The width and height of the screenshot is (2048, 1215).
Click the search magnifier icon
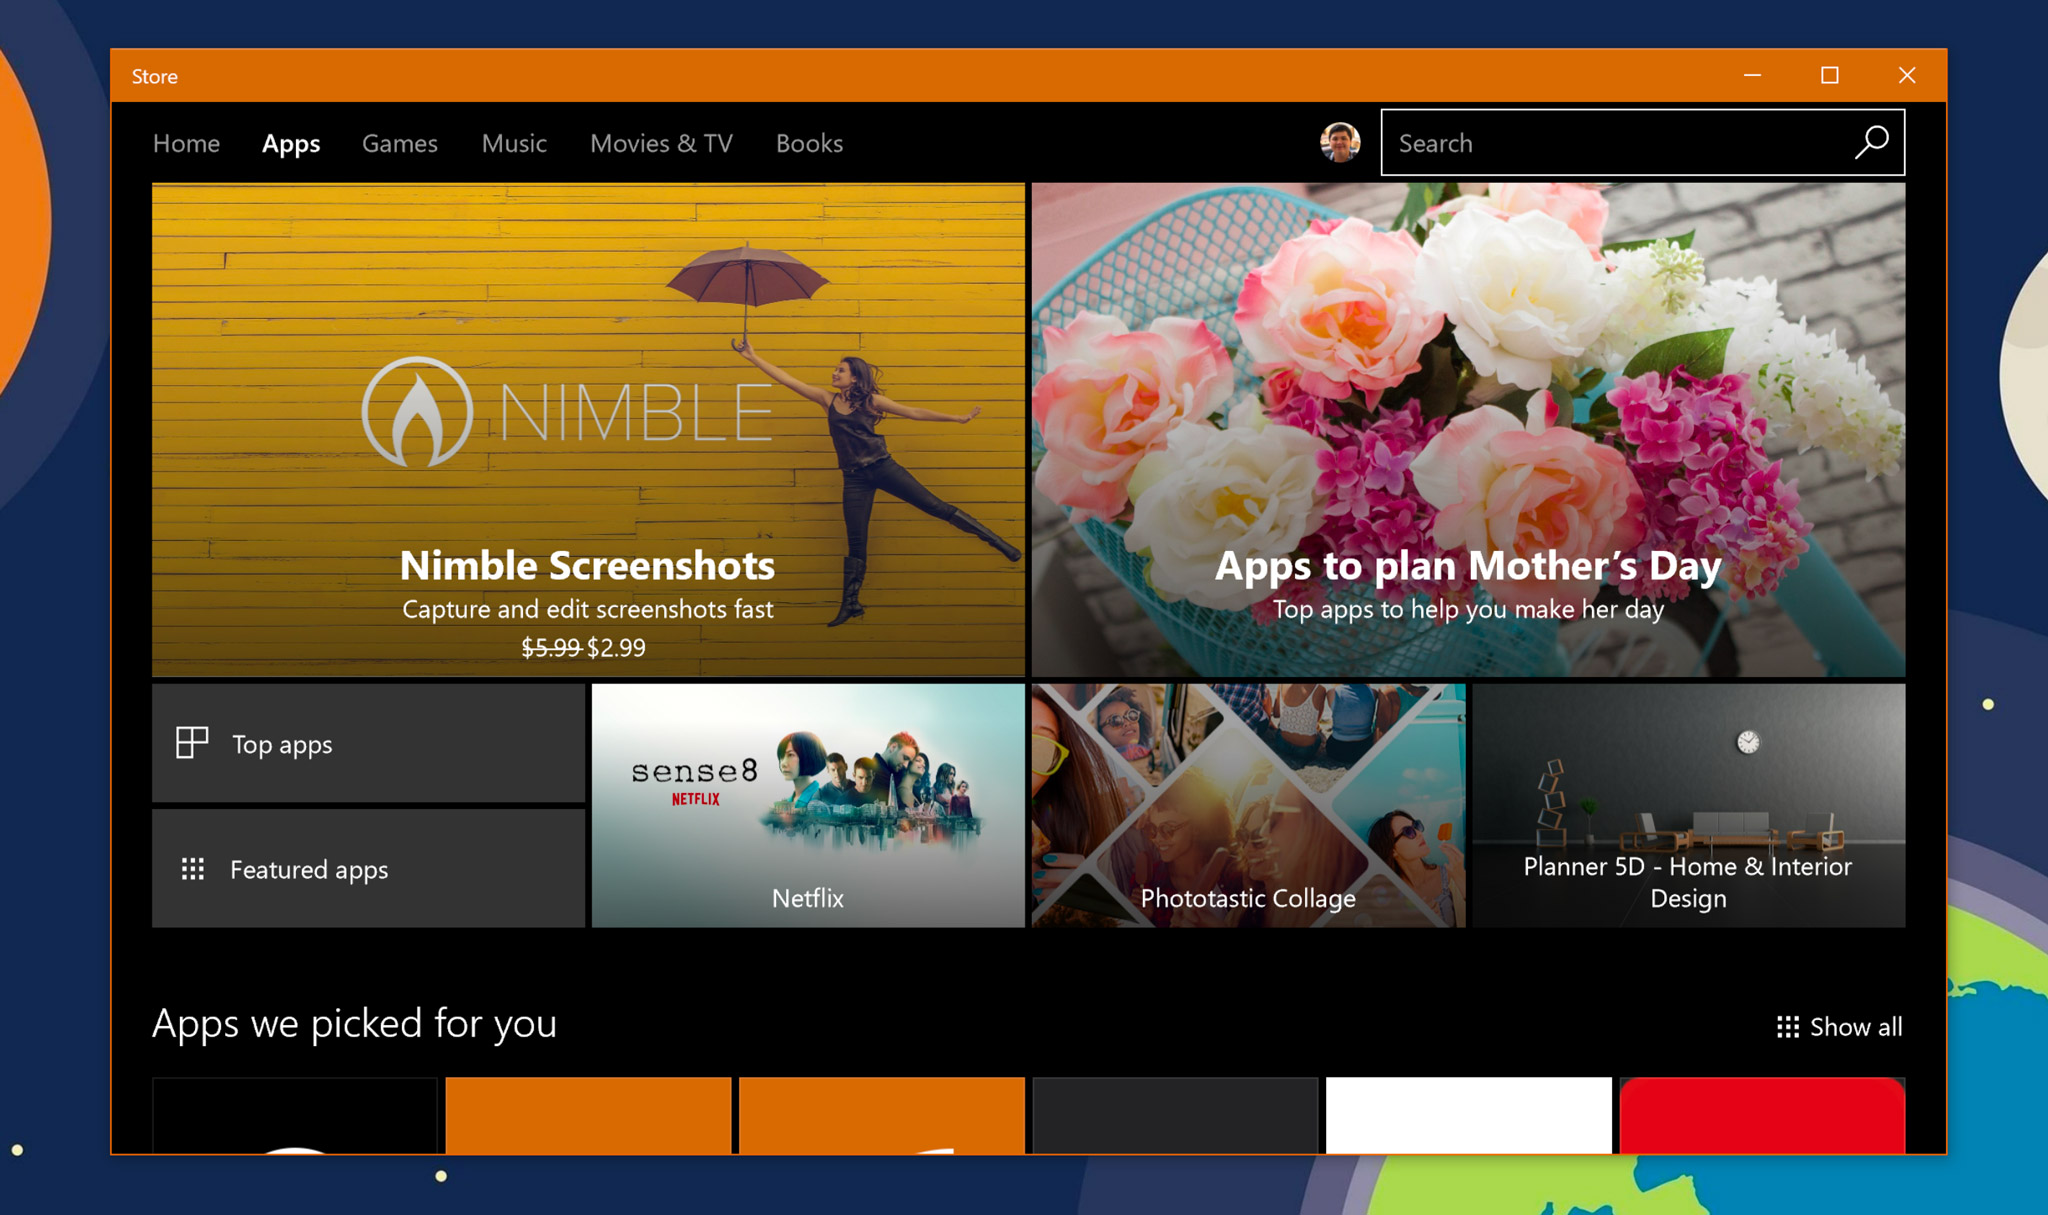1872,142
